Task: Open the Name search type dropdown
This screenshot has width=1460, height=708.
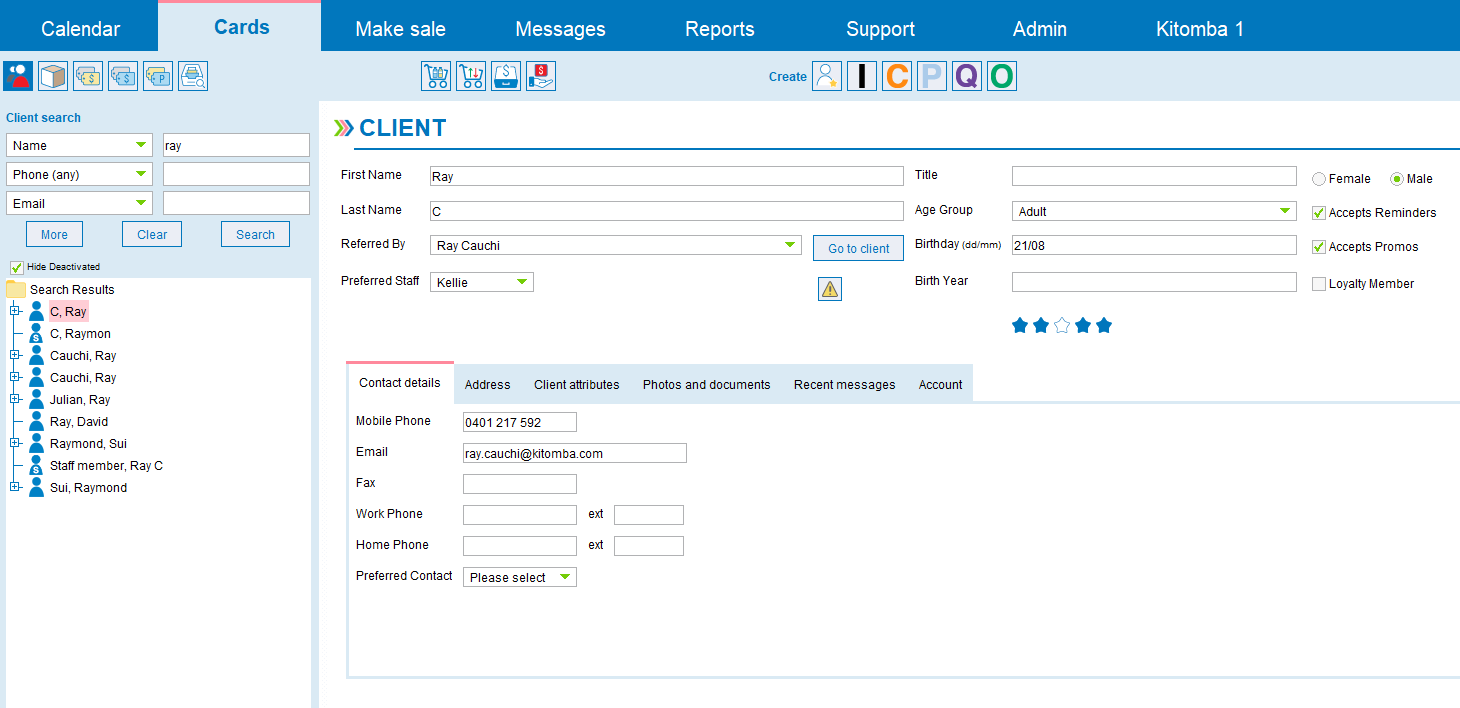Action: (79, 145)
